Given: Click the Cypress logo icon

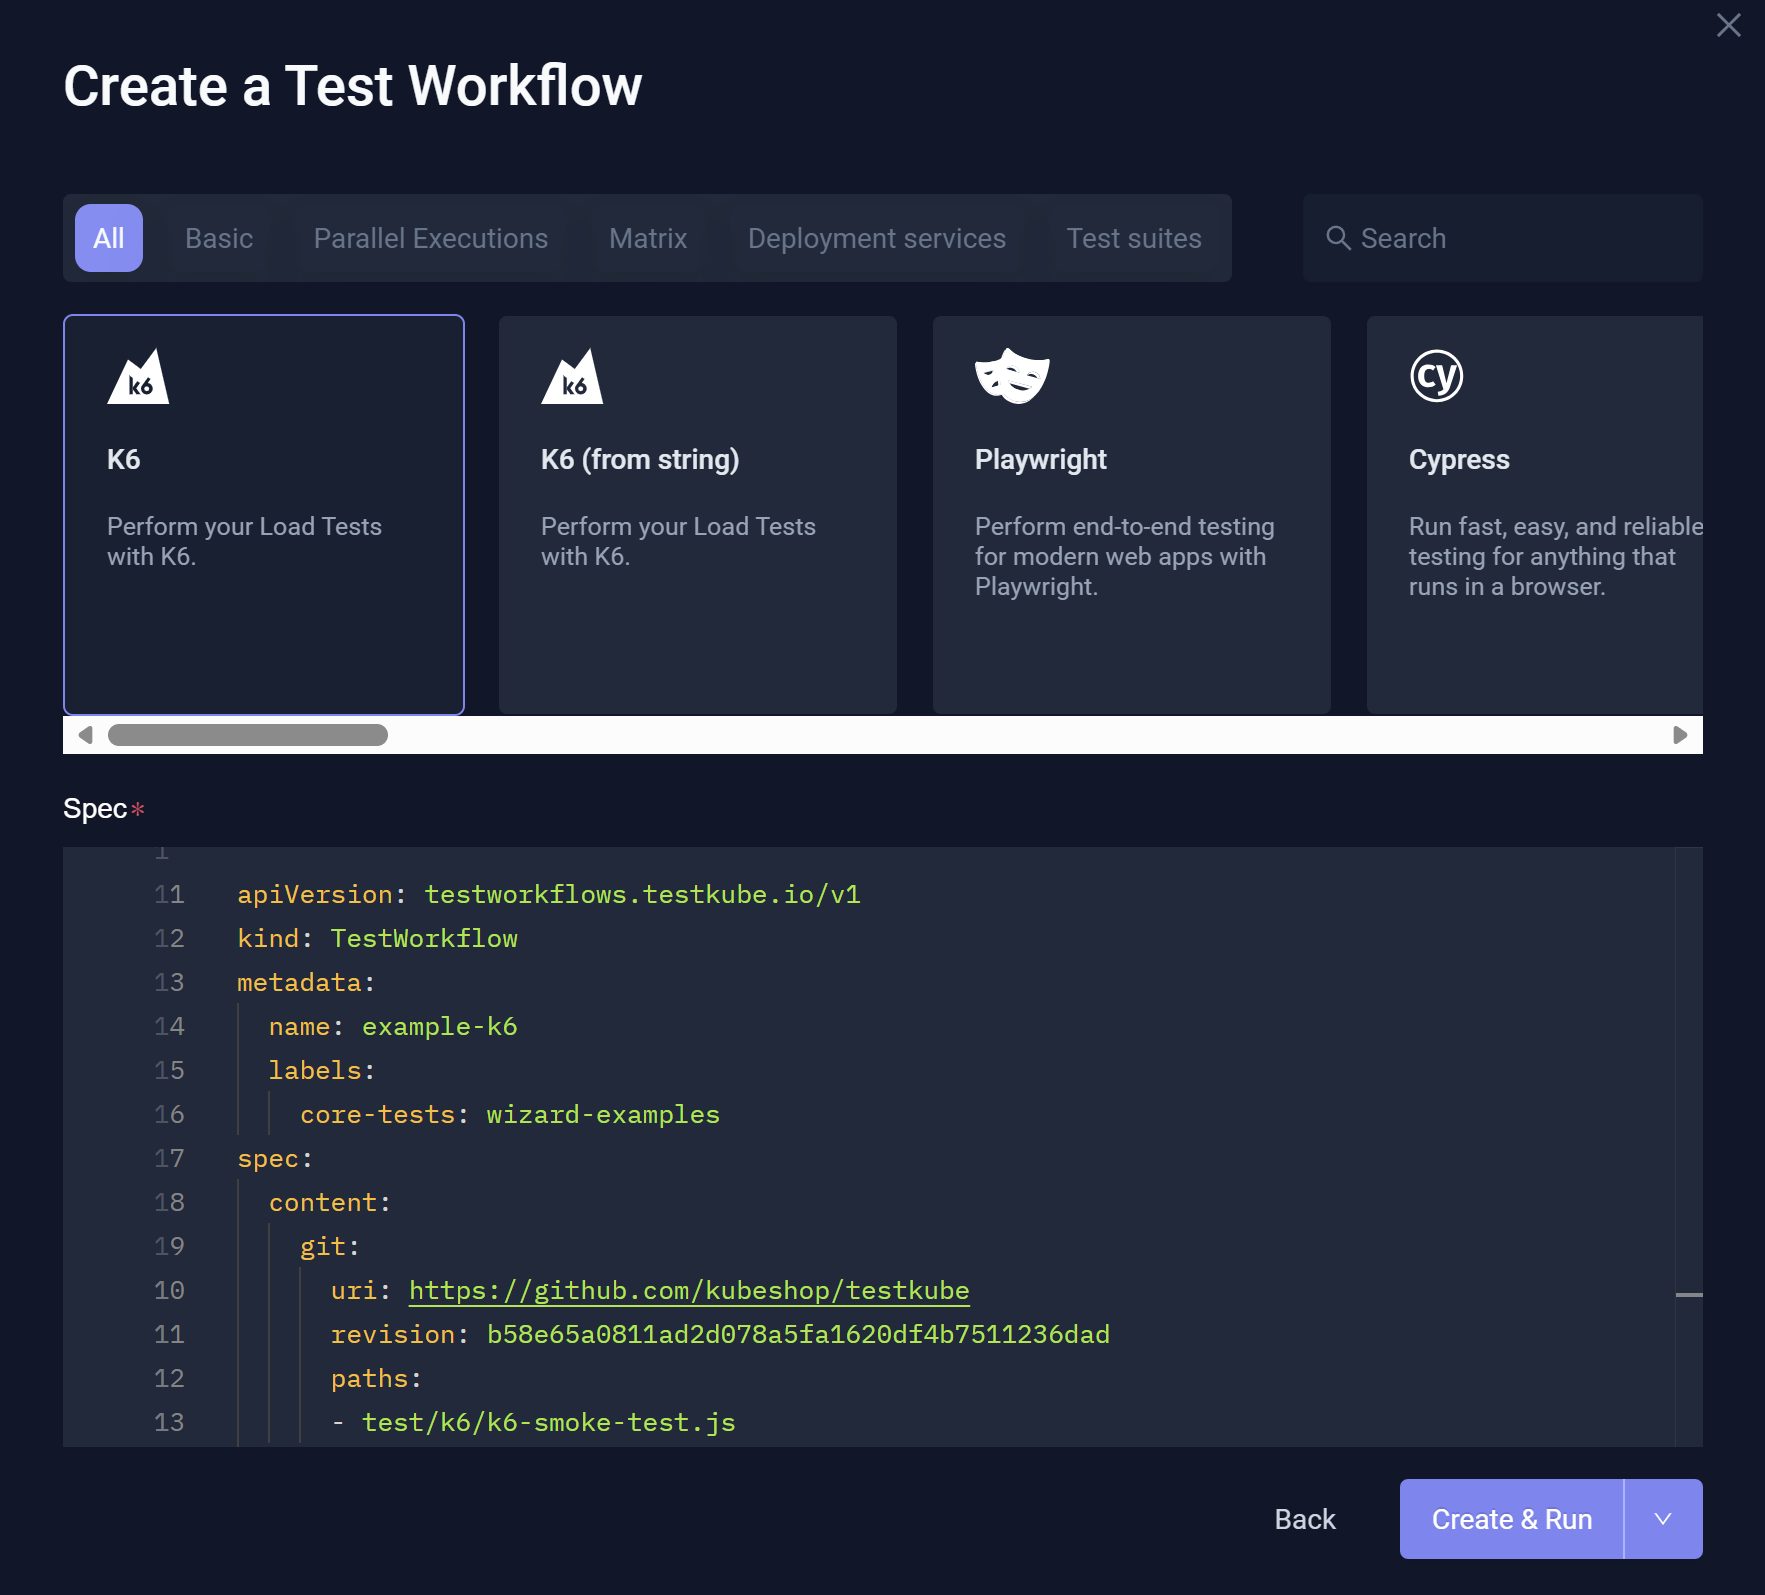Looking at the screenshot, I should pyautogui.click(x=1436, y=376).
